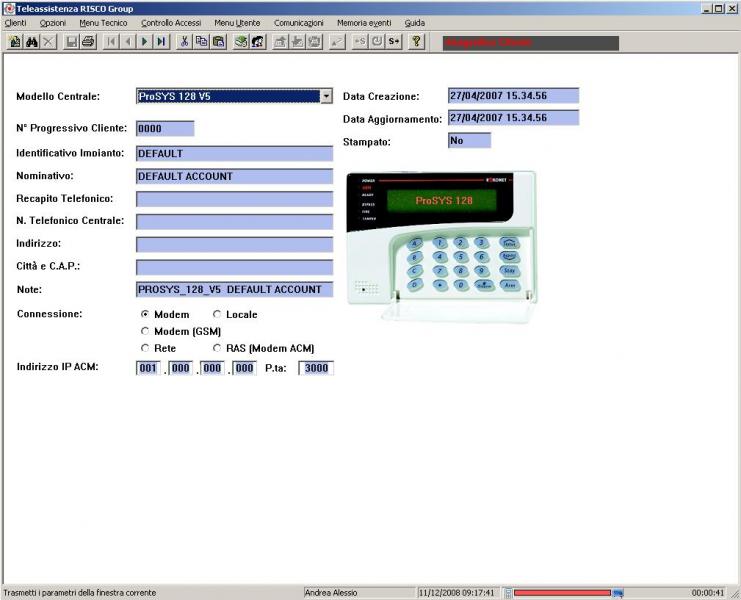Click the floppy disk save icon

point(71,42)
